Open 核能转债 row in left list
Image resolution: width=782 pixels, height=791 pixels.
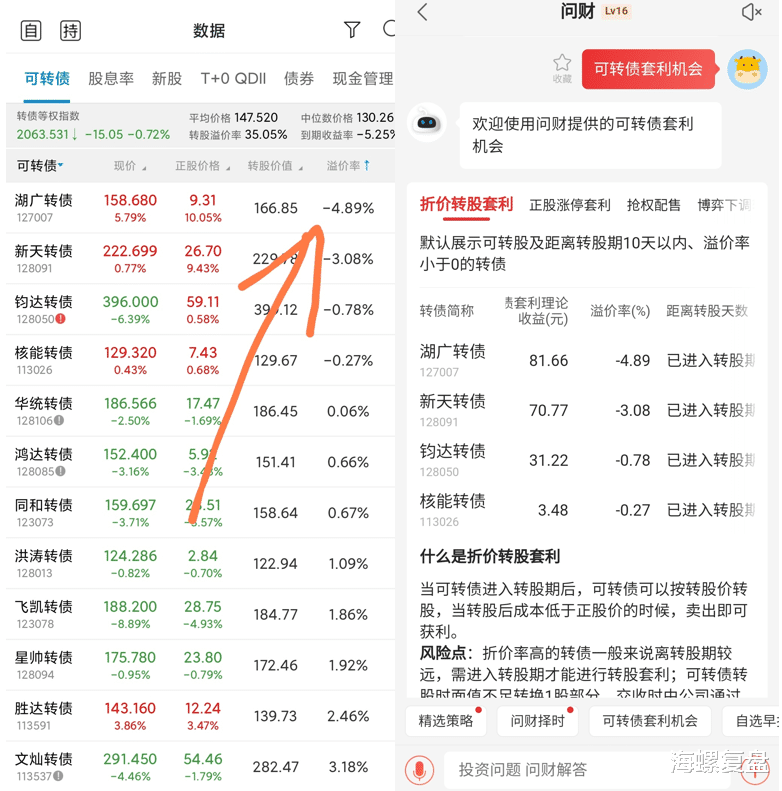[200, 361]
